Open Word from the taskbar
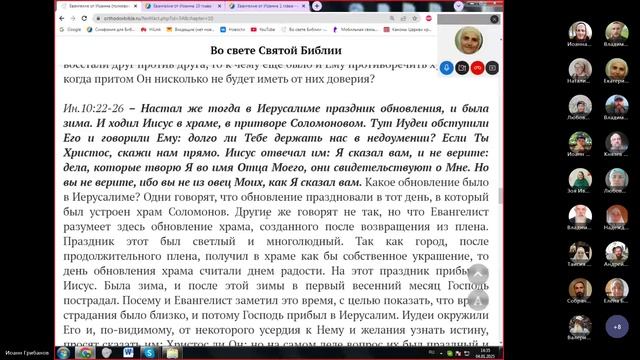 128,353
